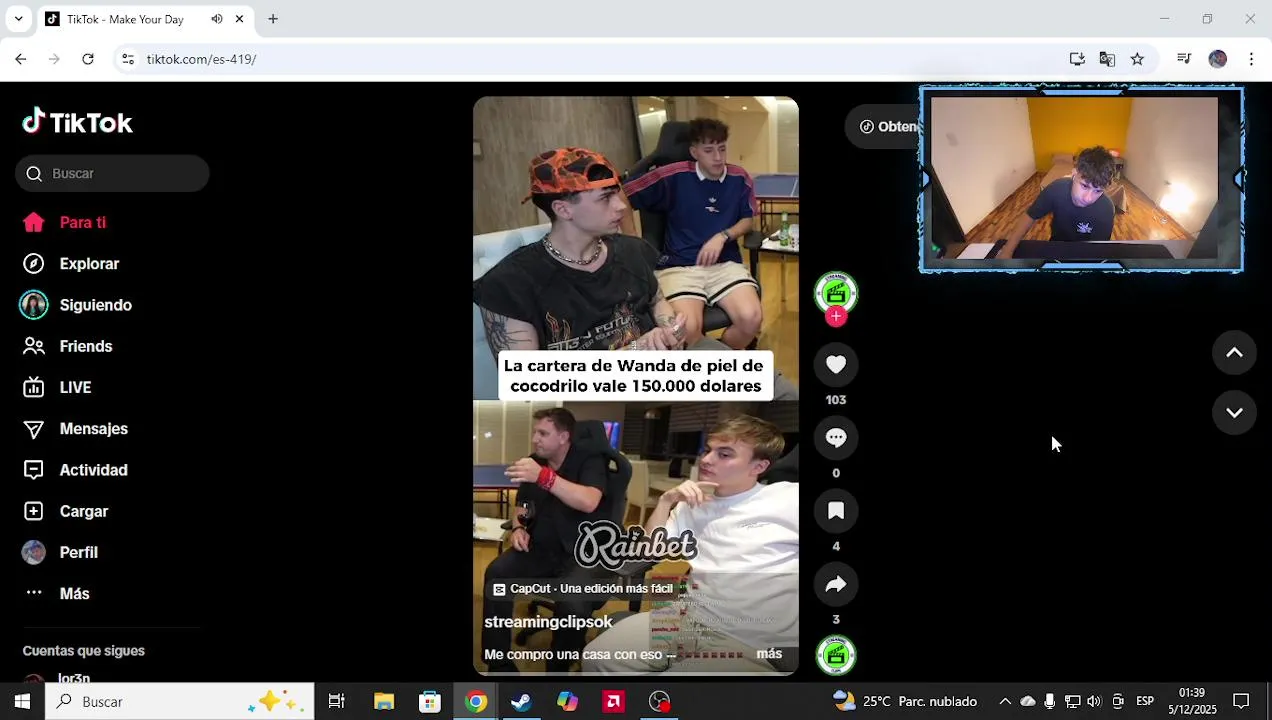Image resolution: width=1272 pixels, height=720 pixels.
Task: Open streamingclipsok profile avatar above like button
Action: click(836, 292)
